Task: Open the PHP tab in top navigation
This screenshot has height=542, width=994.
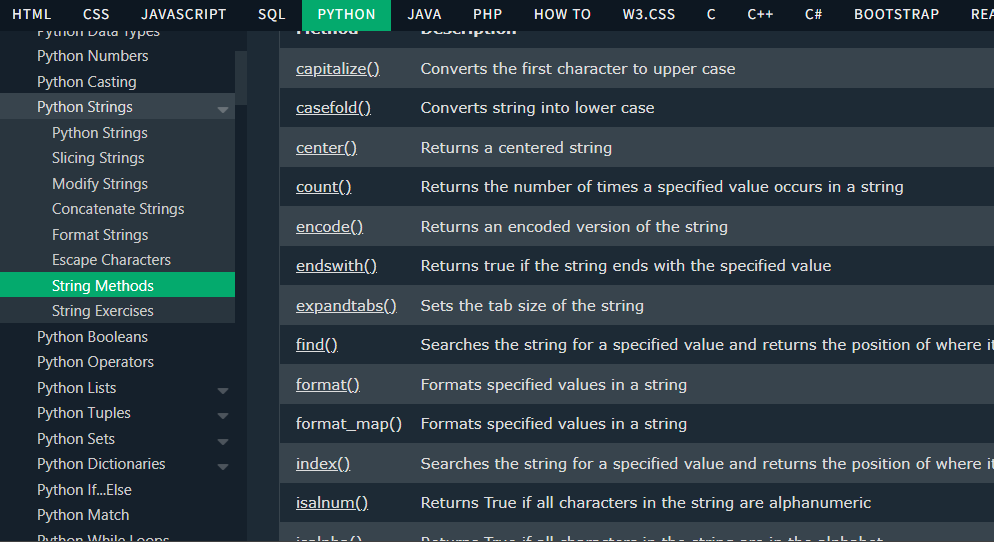Action: click(487, 15)
